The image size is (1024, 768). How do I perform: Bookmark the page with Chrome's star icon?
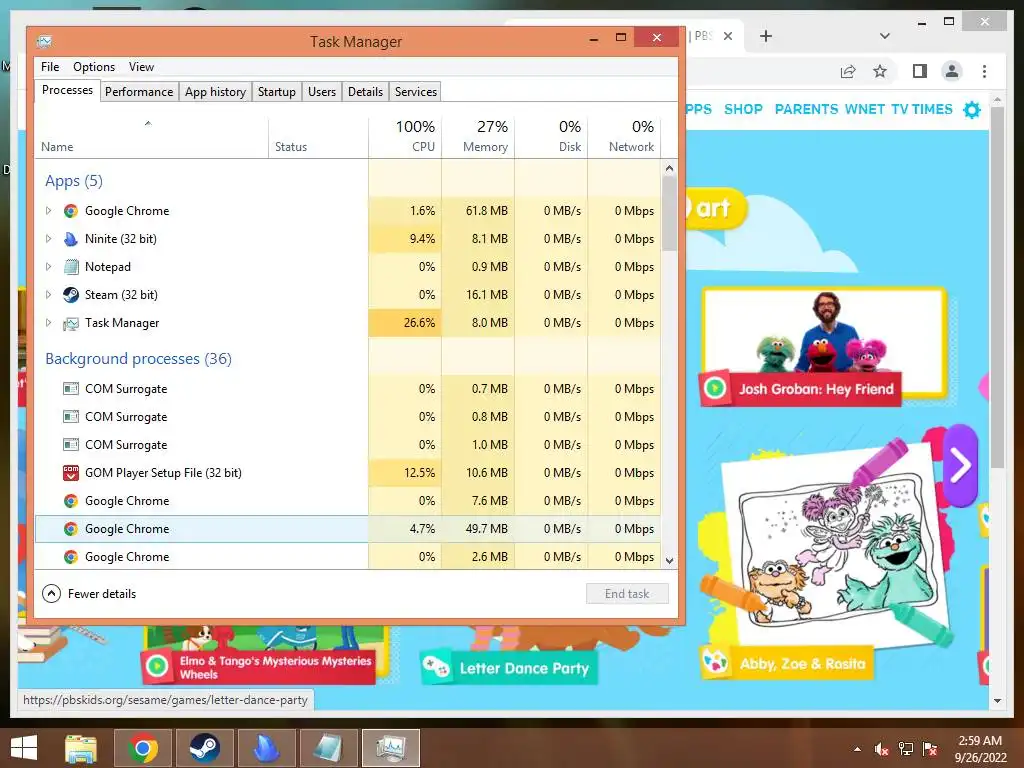pos(880,71)
